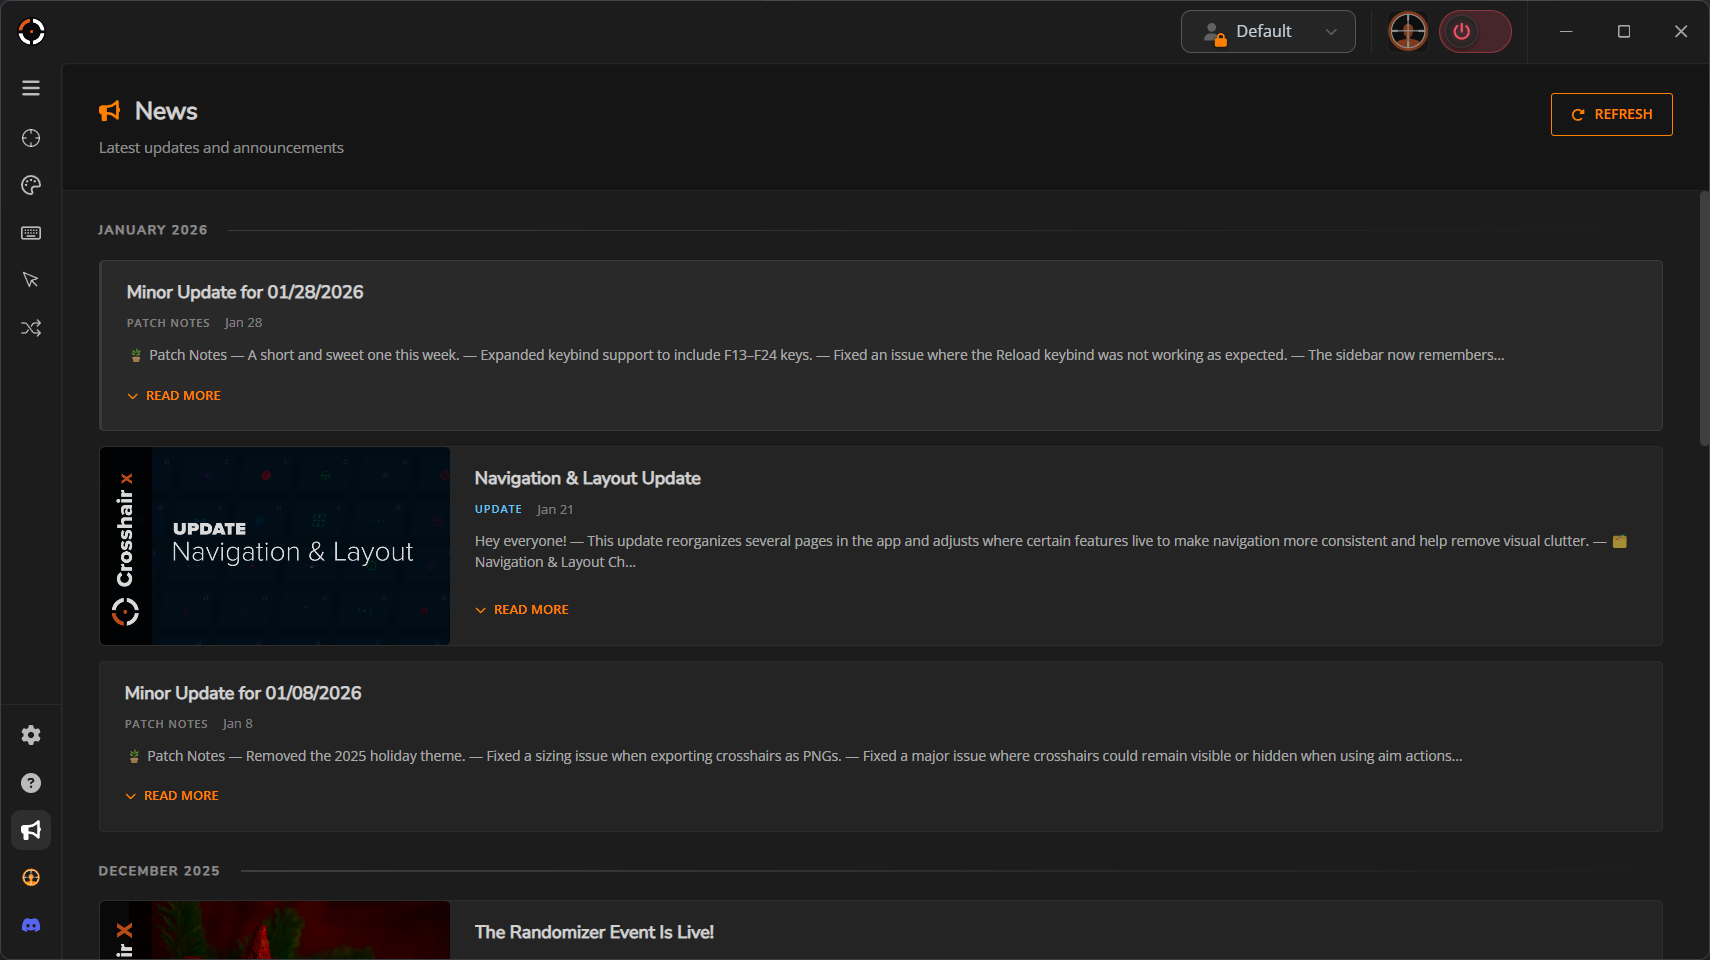Click the megaphone icon beside News heading
The height and width of the screenshot is (960, 1710).
click(x=110, y=111)
